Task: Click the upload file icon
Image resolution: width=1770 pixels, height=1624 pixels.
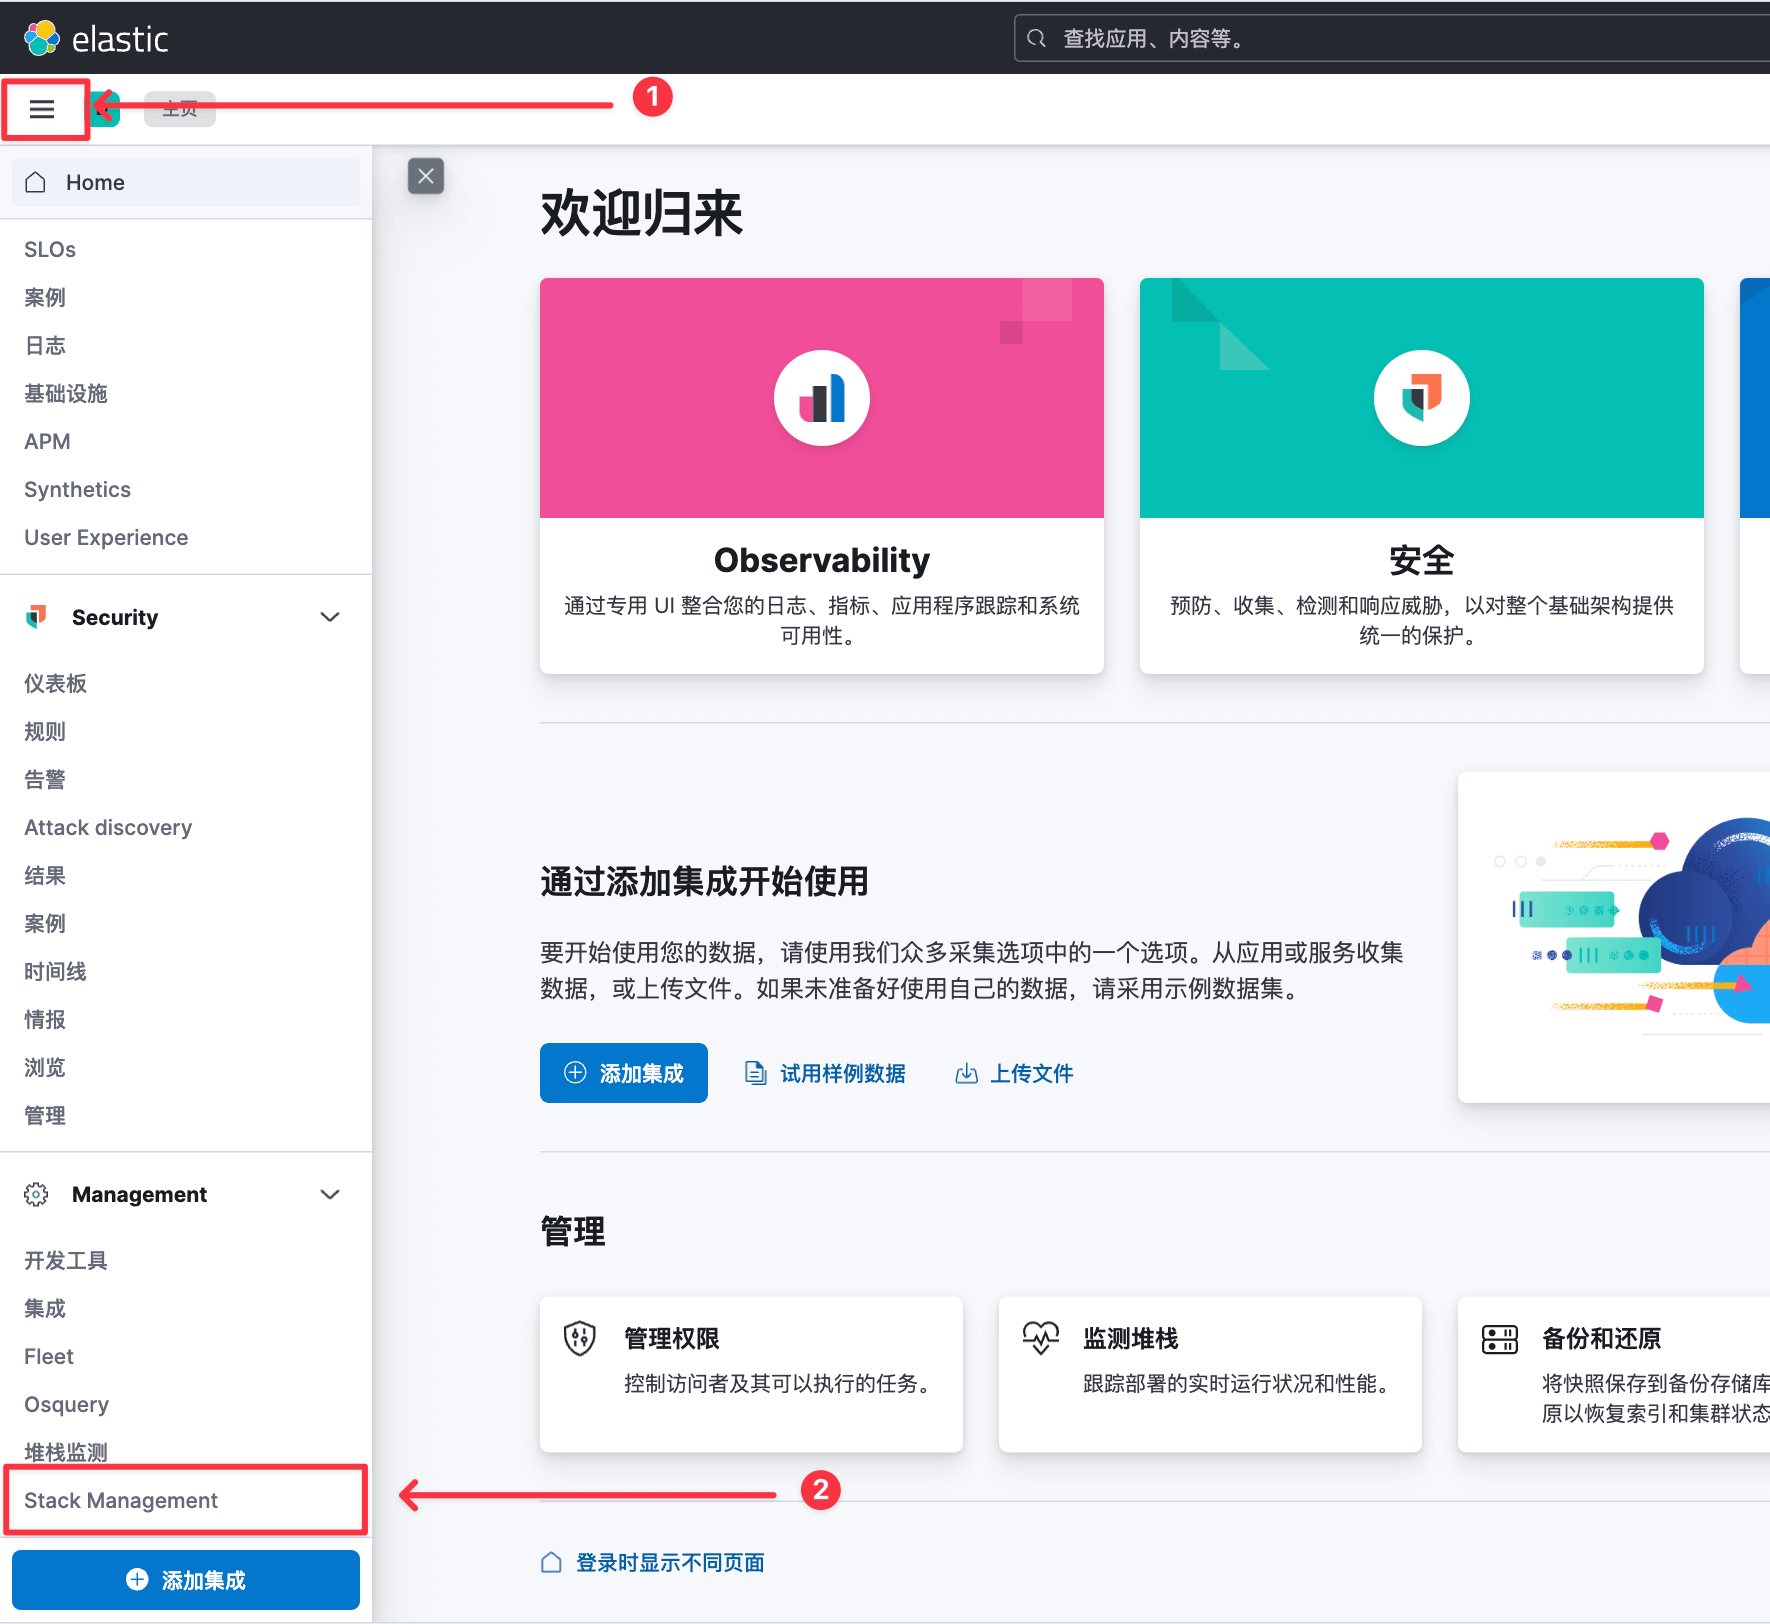Action: [966, 1074]
